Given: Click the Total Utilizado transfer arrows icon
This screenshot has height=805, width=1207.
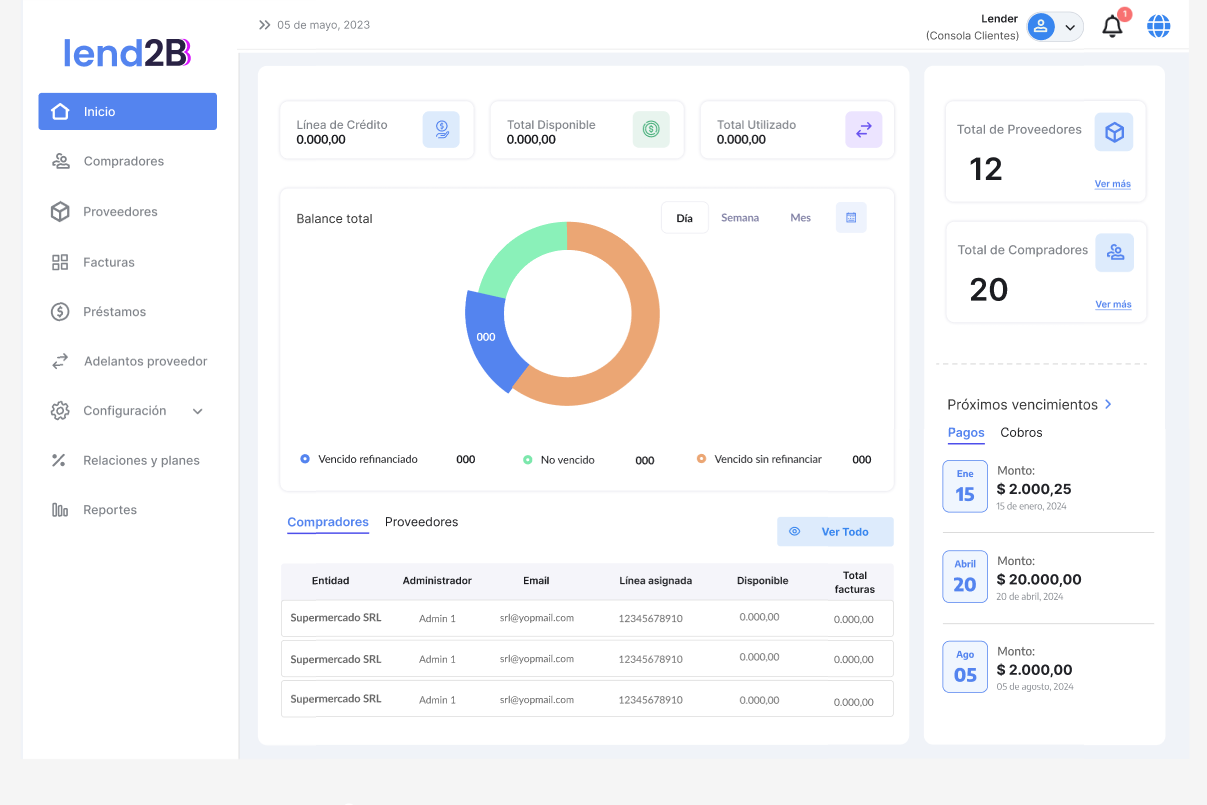Looking at the screenshot, I should 864,130.
